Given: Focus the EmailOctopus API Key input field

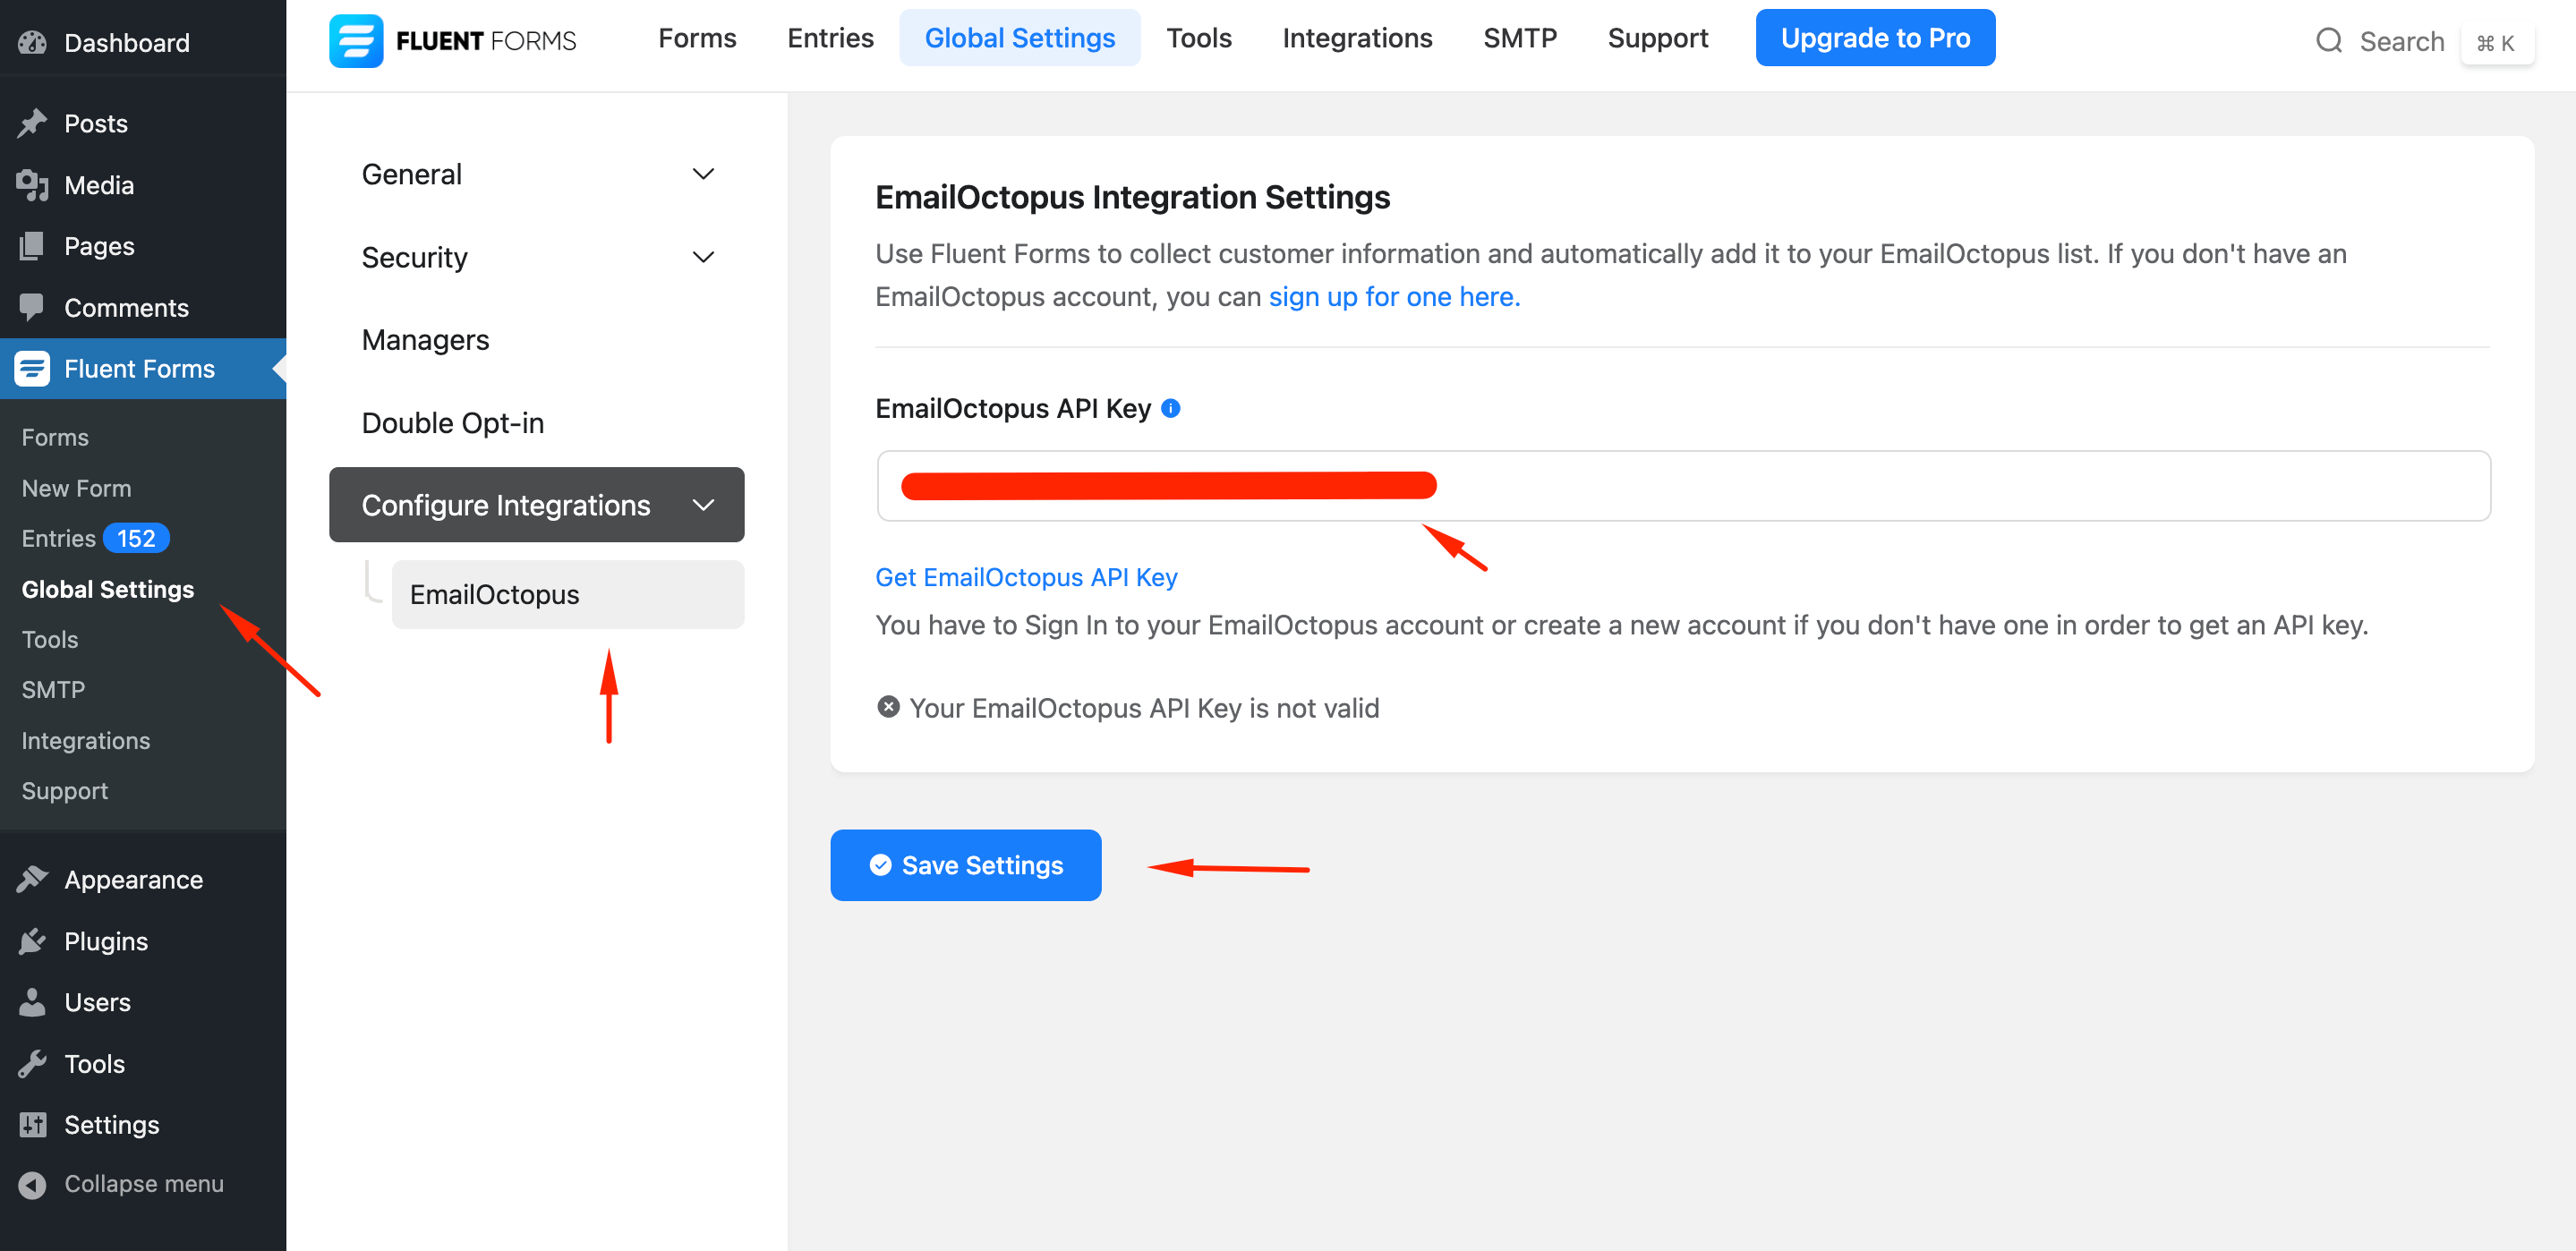Looking at the screenshot, I should coord(1683,485).
